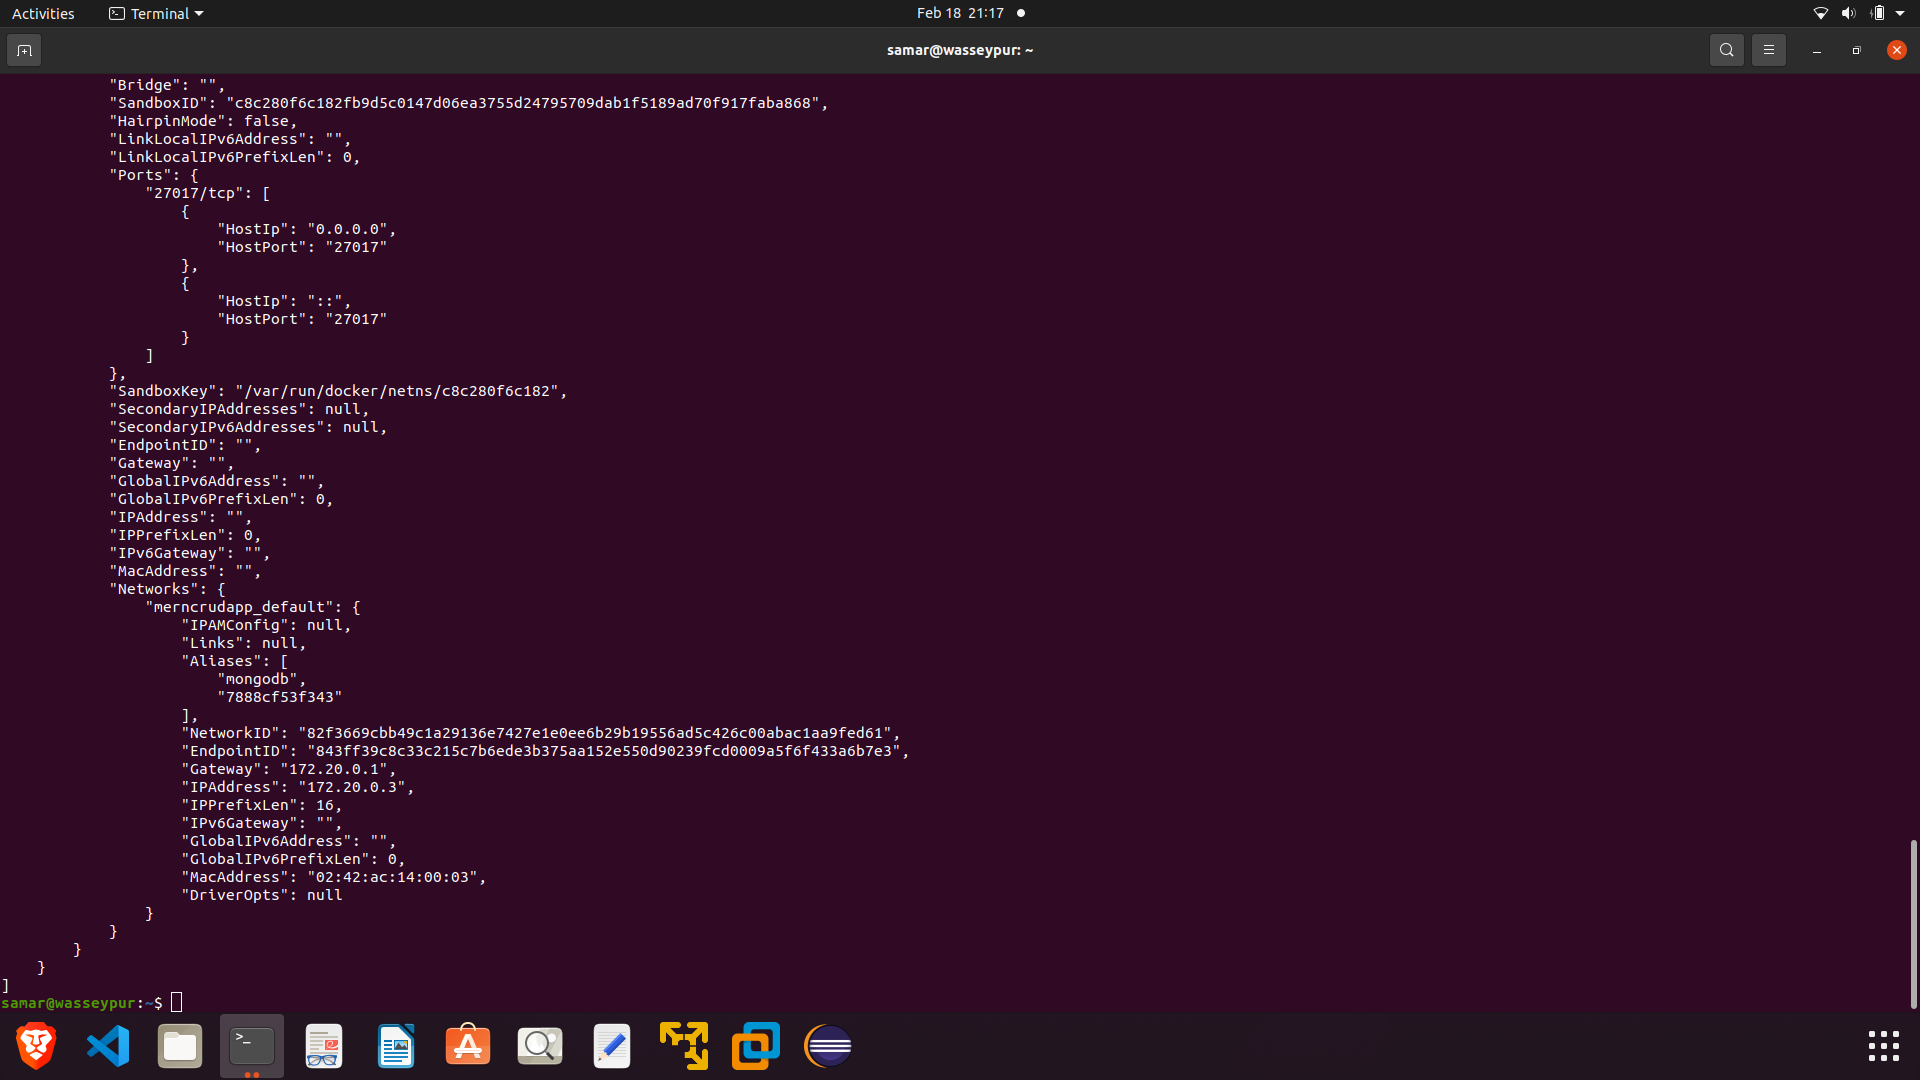Click the "Networks": { line
This screenshot has width=1920, height=1080.
167,589
